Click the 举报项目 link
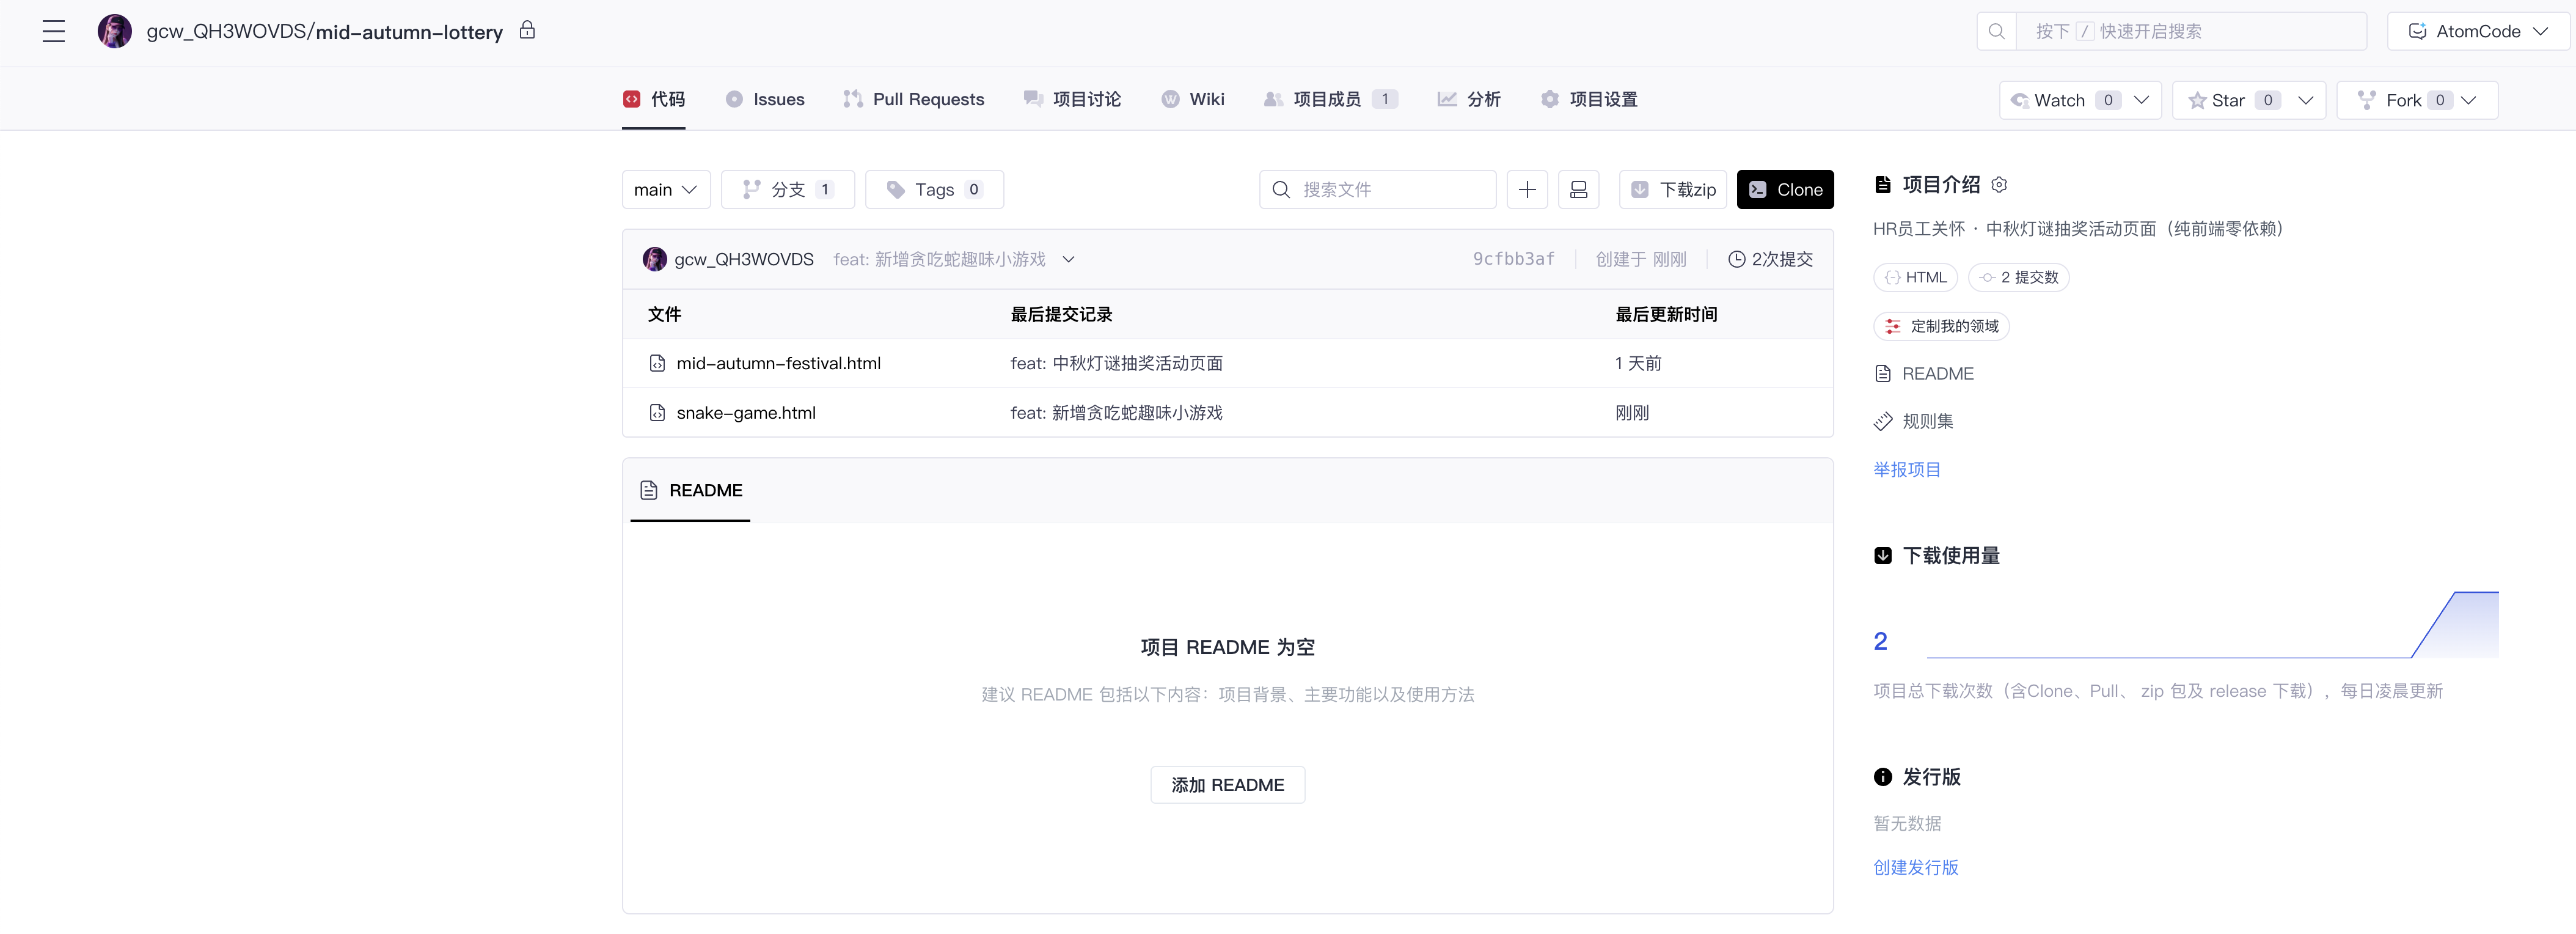2576x934 pixels. [1907, 470]
